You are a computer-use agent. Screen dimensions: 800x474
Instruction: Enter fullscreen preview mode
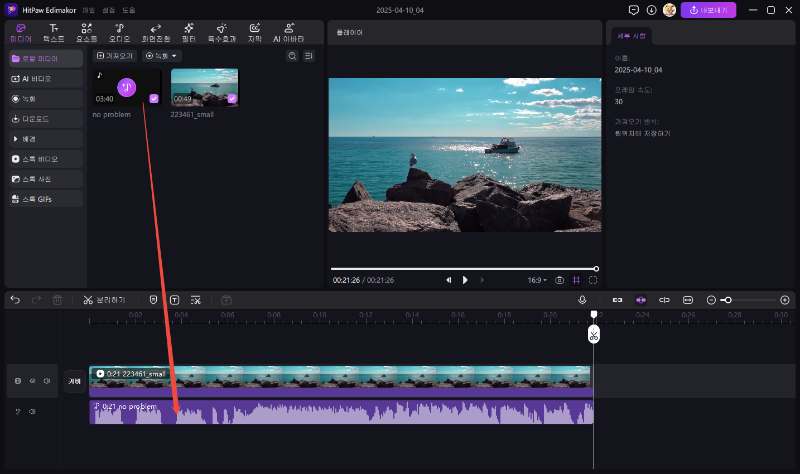pyautogui.click(x=593, y=280)
